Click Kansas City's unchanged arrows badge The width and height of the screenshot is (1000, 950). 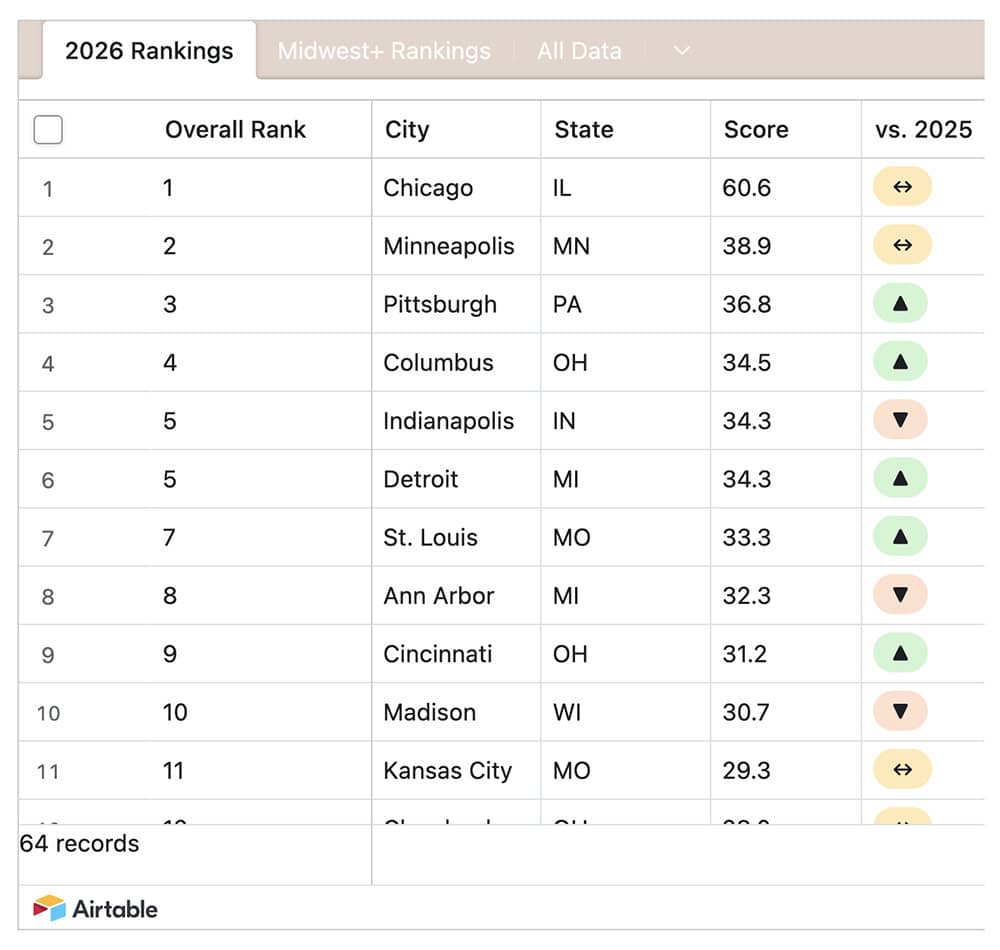point(902,770)
